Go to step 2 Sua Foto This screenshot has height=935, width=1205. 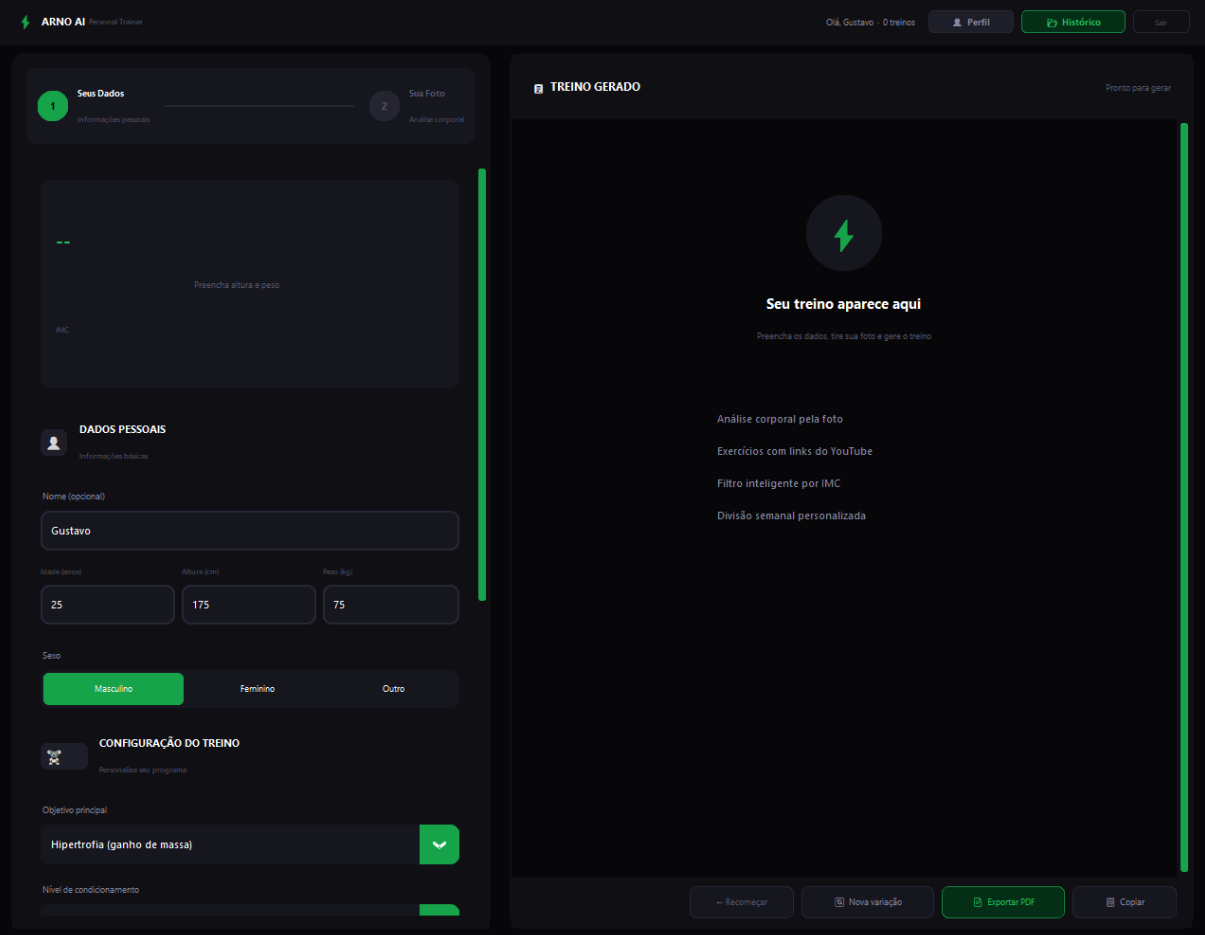(384, 106)
